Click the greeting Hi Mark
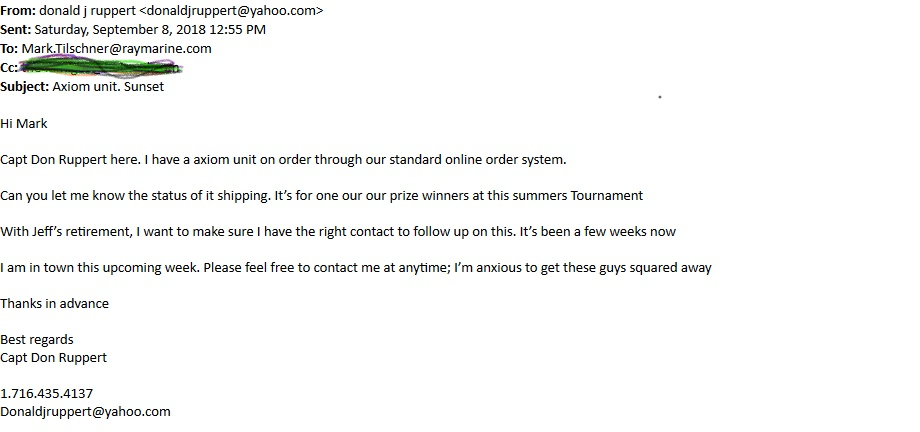920x432 pixels. click(x=23, y=124)
